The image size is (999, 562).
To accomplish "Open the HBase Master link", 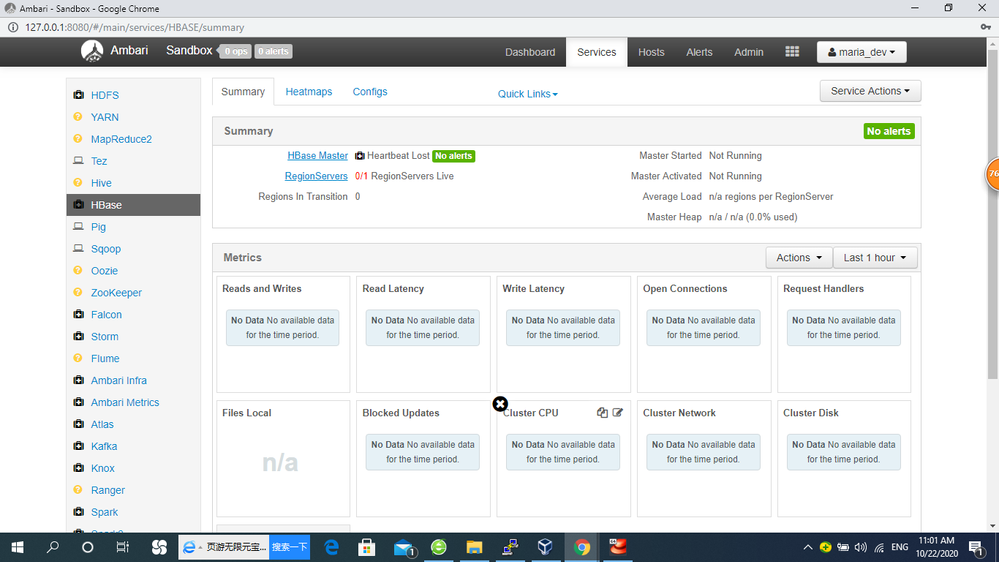I will click(x=317, y=155).
